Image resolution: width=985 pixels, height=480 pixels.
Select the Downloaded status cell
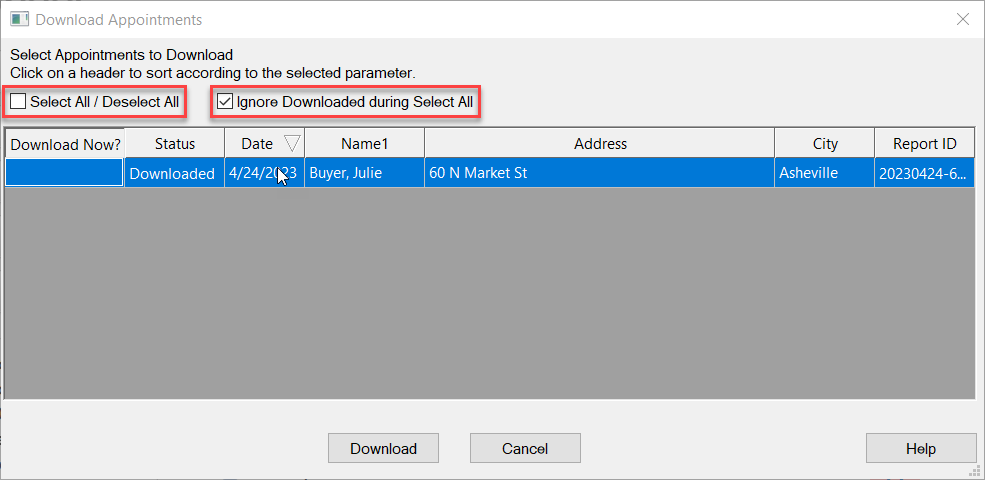[172, 173]
